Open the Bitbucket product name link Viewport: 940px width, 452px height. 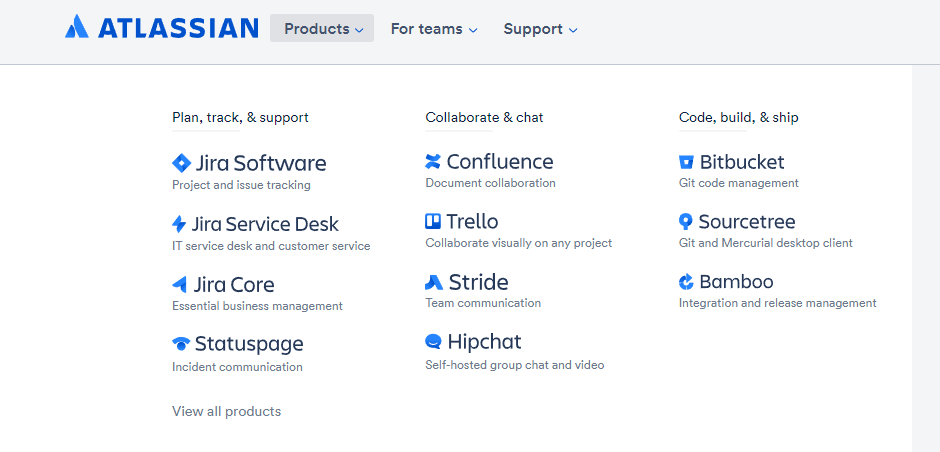742,162
